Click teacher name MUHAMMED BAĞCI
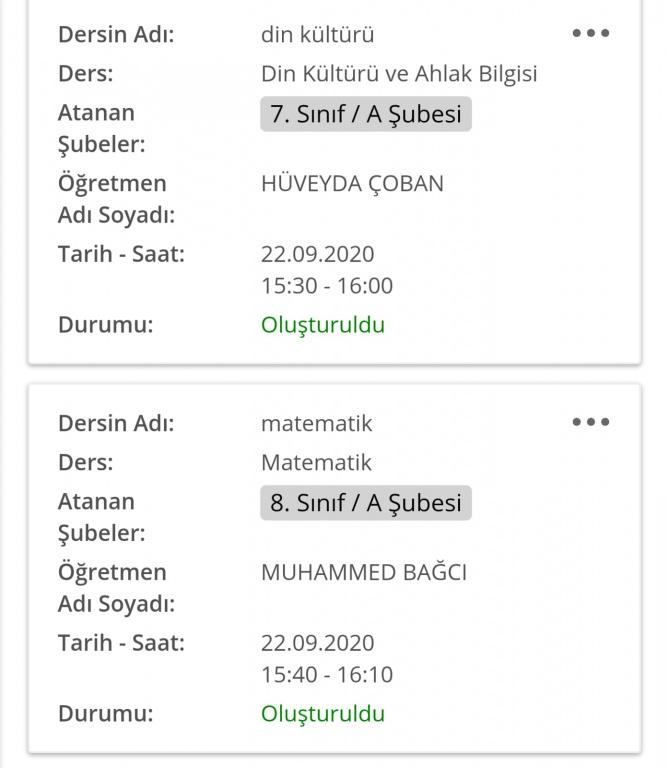The width and height of the screenshot is (669, 768). 363,573
